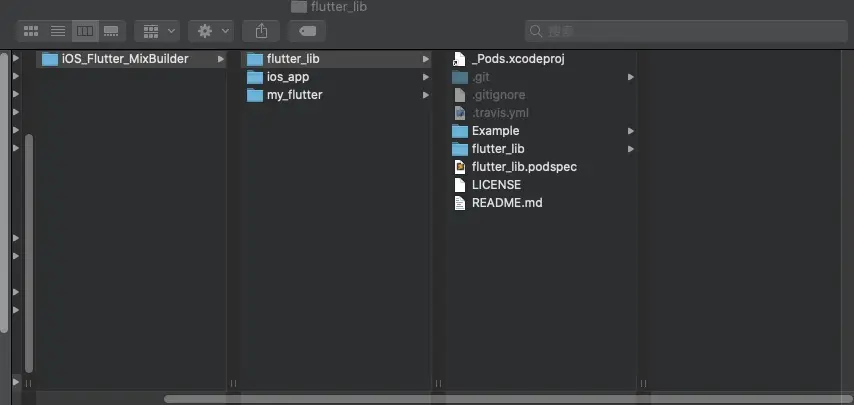Screen dimensions: 854x405
Task: Switch to gallery view mode
Action: (x=111, y=31)
